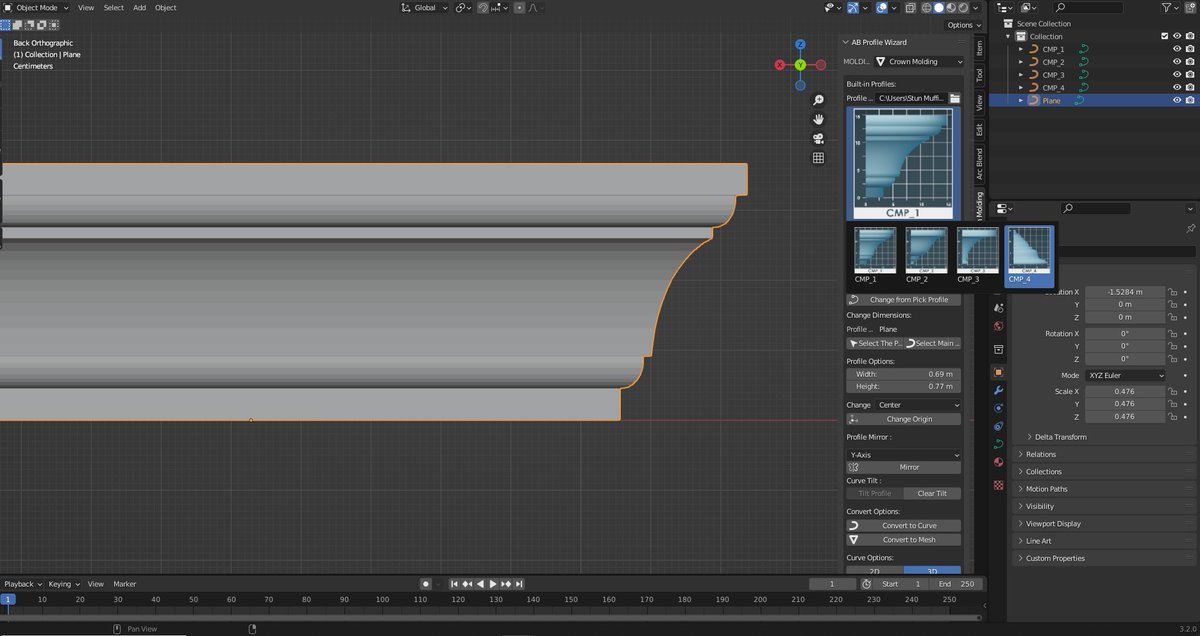
Task: Open Global transform orientation dropdown
Action: [424, 7]
